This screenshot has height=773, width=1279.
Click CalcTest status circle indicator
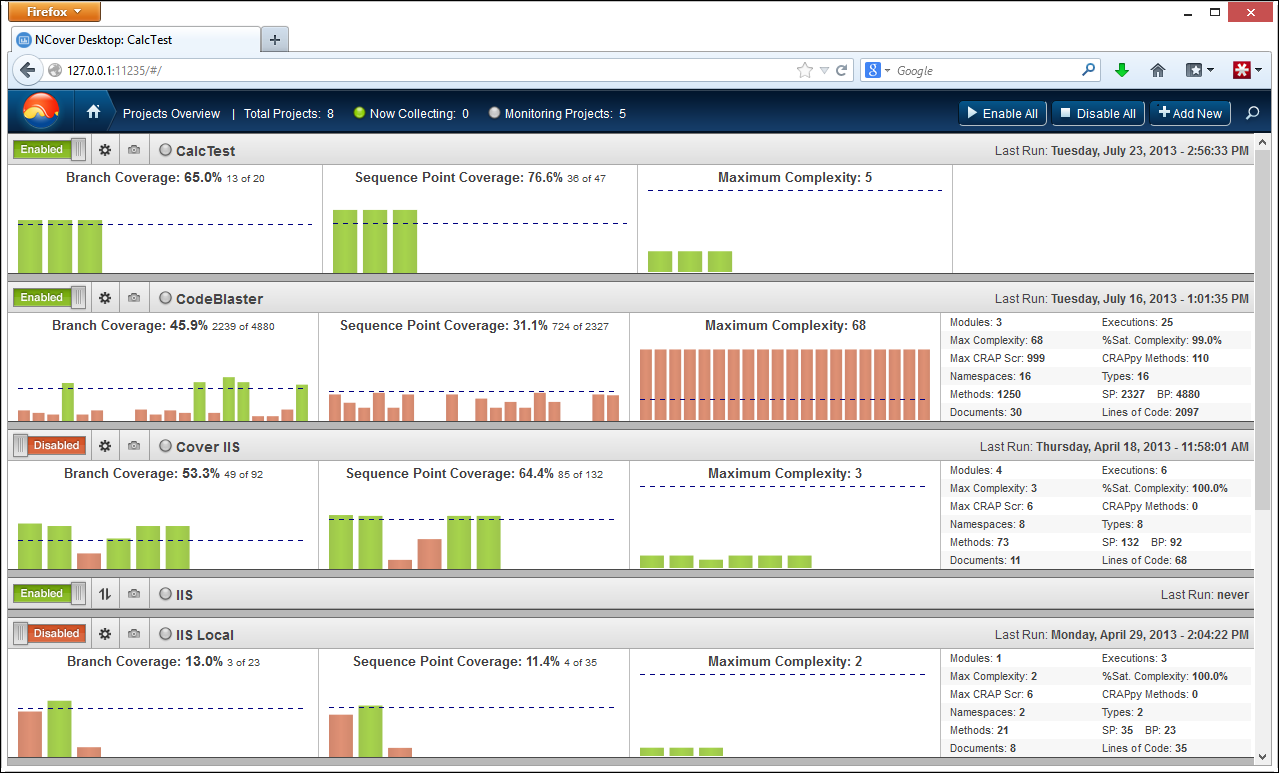click(165, 150)
